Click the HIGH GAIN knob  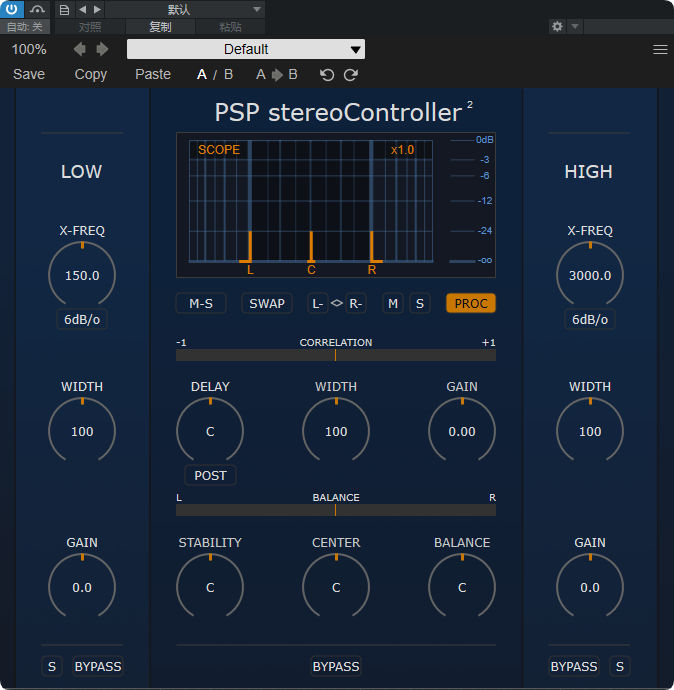coord(590,587)
